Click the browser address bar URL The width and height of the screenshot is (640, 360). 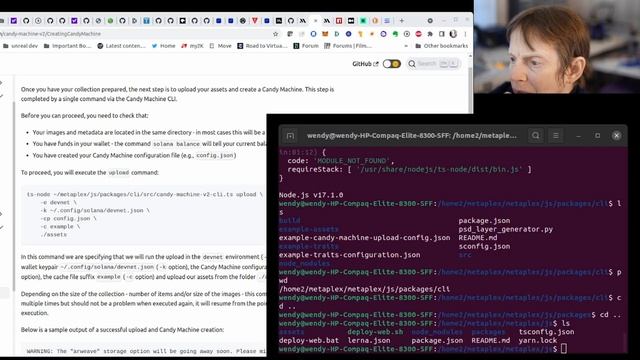50,34
